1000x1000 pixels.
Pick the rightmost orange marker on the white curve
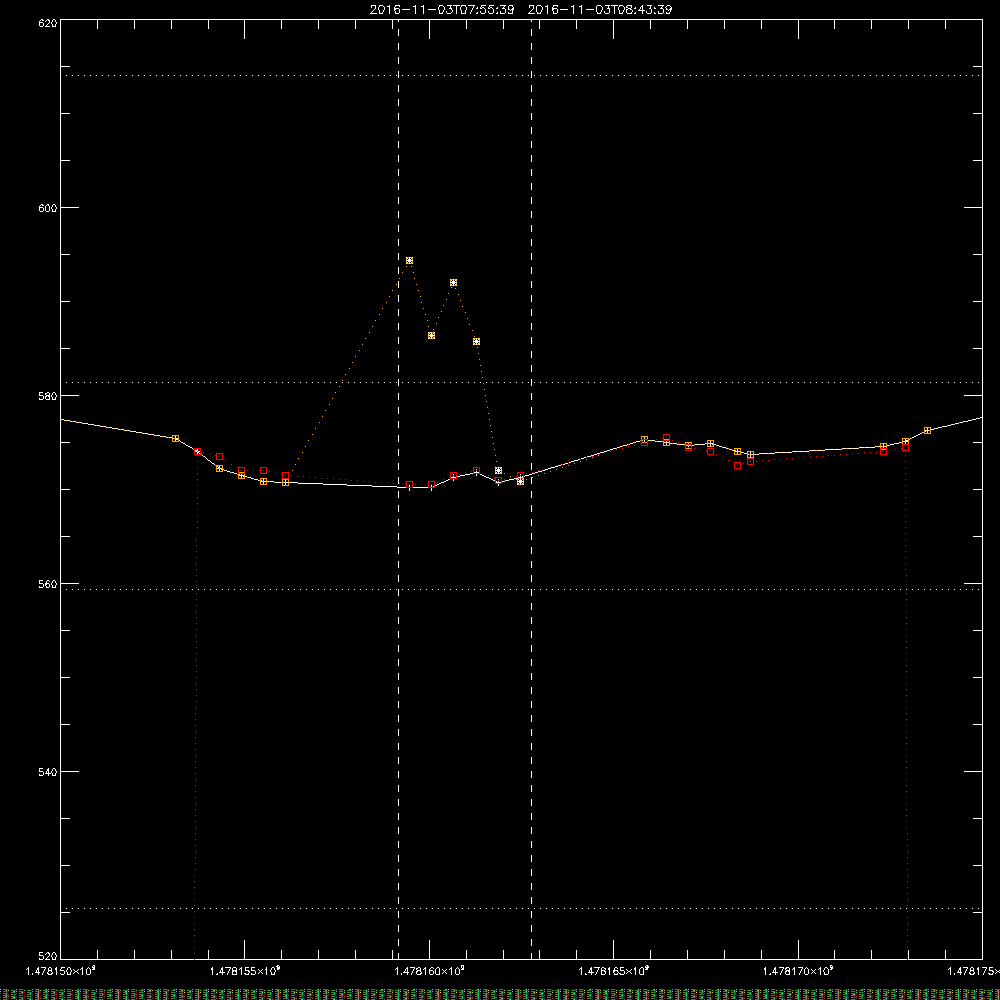tap(927, 430)
